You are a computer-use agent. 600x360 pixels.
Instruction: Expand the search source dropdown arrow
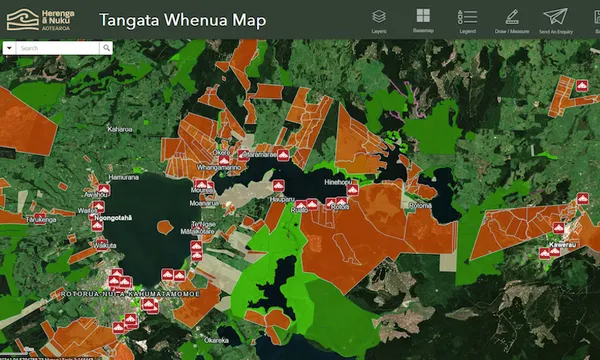coord(9,48)
